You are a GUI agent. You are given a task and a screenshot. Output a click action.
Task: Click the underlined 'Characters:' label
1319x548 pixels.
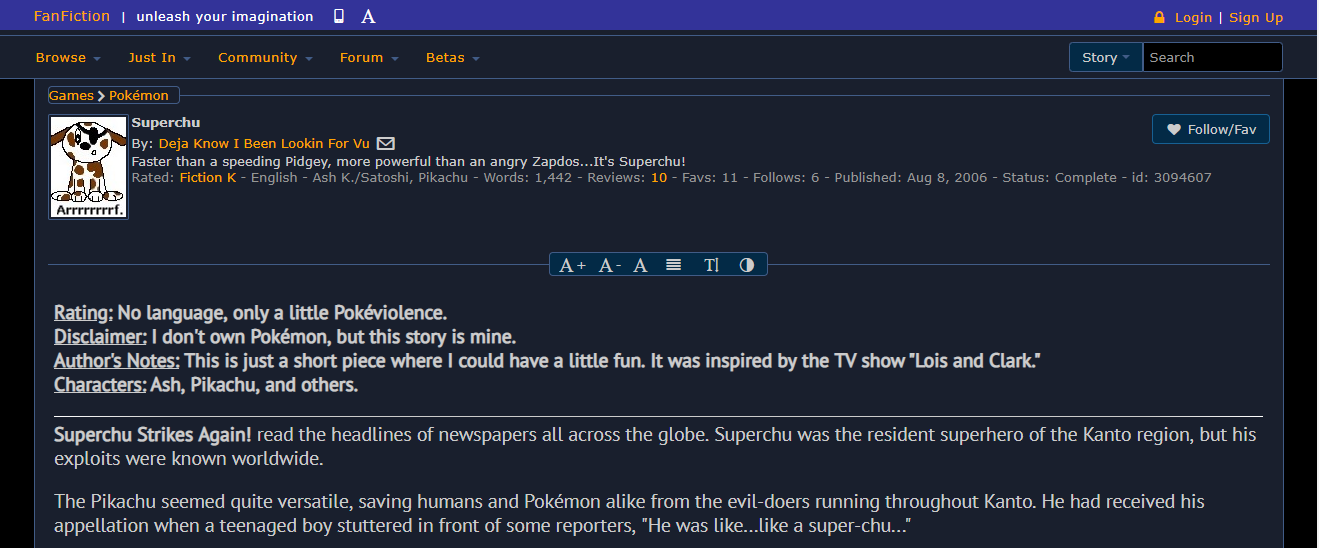pyautogui.click(x=100, y=385)
